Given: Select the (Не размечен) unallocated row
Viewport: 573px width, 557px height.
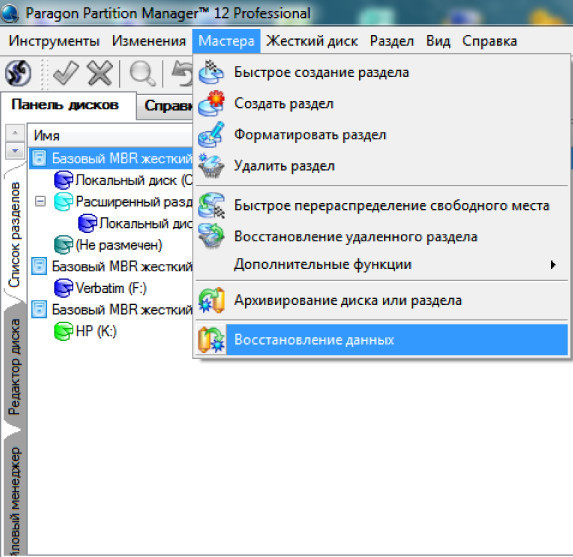Looking at the screenshot, I should coord(108,245).
